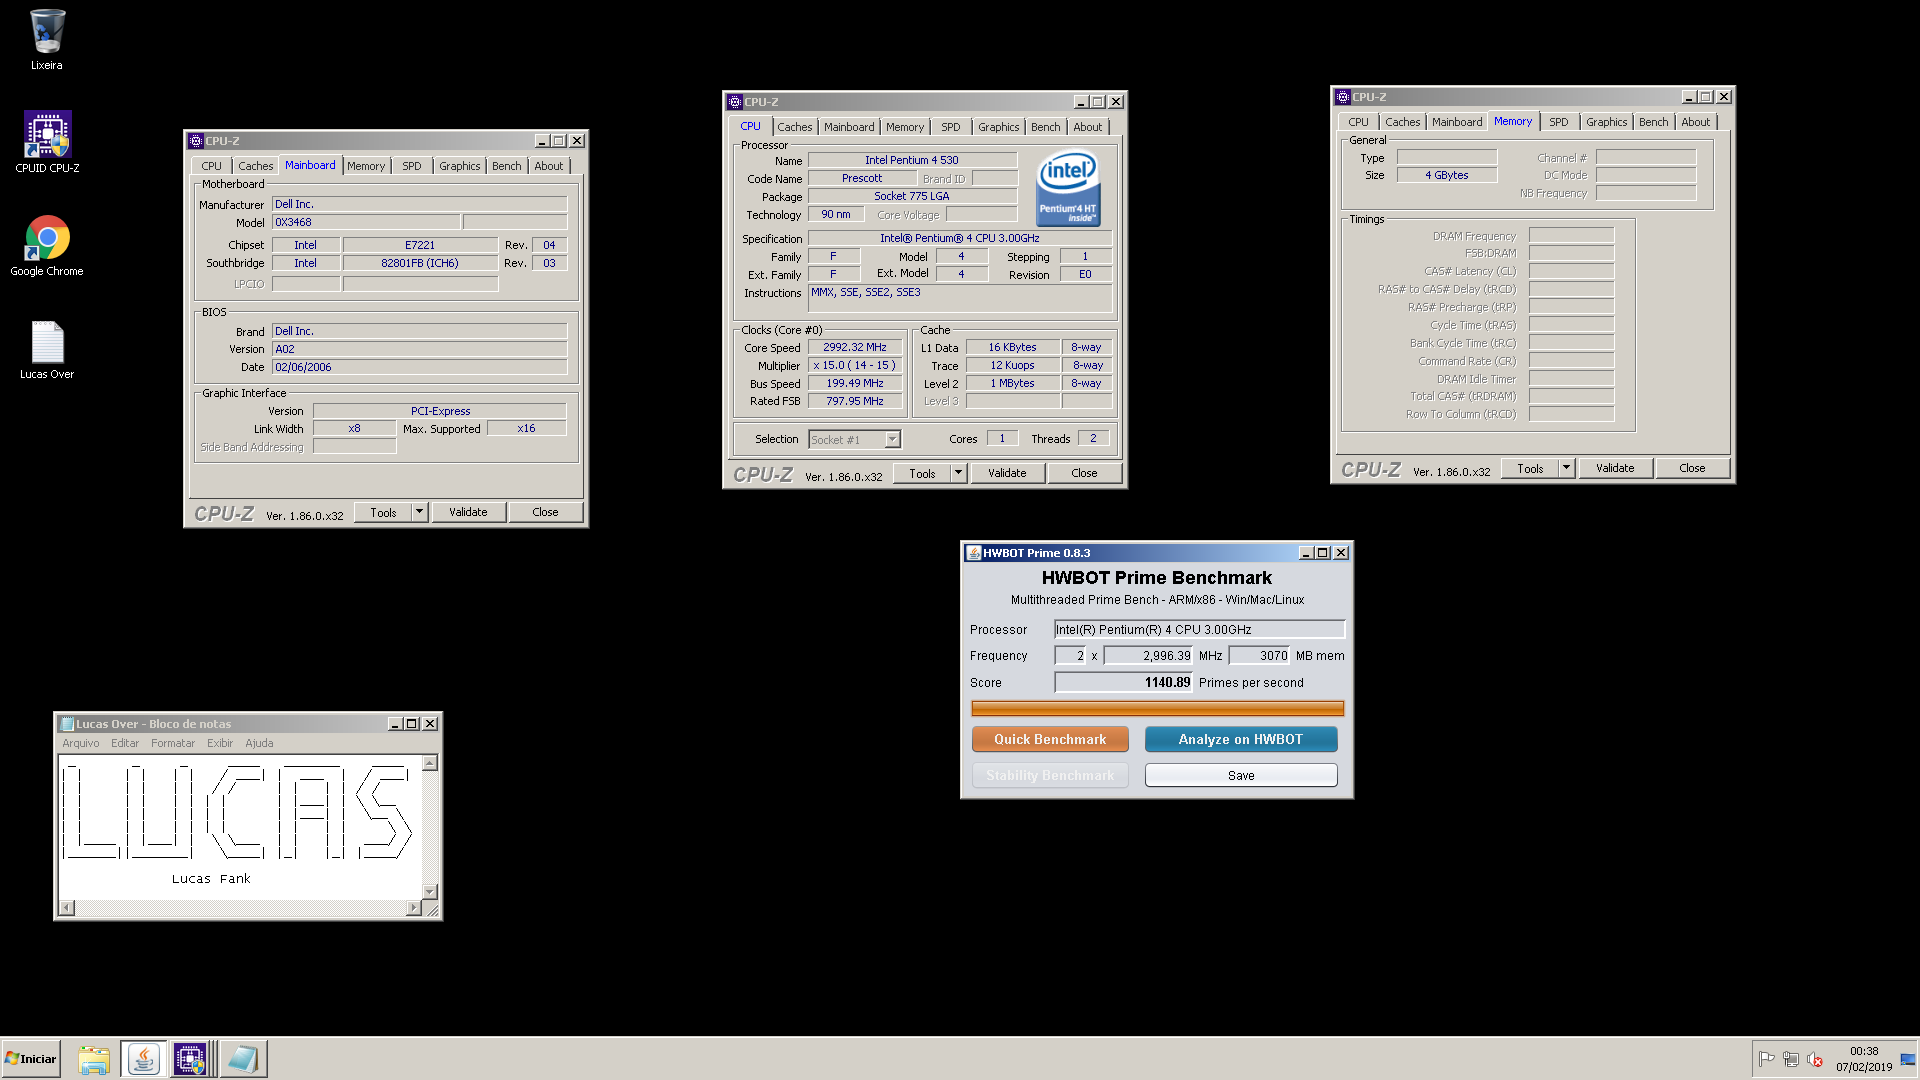The width and height of the screenshot is (1920, 1080).
Task: Expand Tools dropdown arrow in Mainboard window
Action: coord(420,512)
